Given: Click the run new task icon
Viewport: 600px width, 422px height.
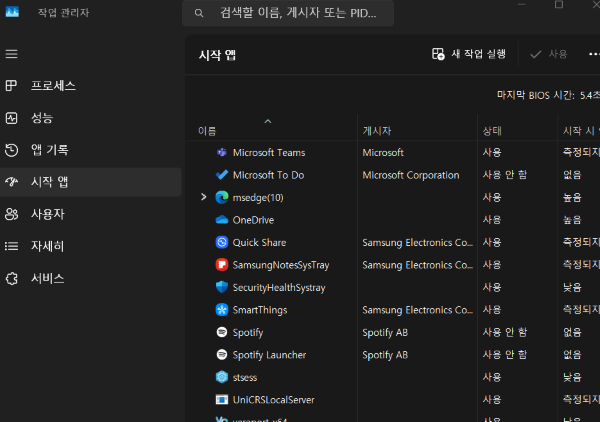Looking at the screenshot, I should tap(438, 54).
